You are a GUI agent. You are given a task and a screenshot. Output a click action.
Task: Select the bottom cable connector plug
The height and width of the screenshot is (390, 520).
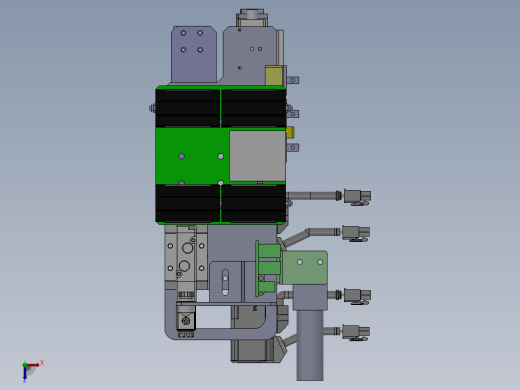coord(356,332)
